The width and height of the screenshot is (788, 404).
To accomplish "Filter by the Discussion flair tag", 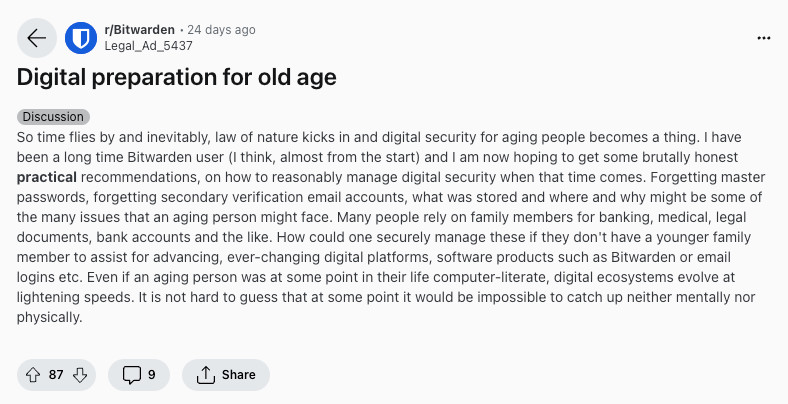I will (x=52, y=117).
